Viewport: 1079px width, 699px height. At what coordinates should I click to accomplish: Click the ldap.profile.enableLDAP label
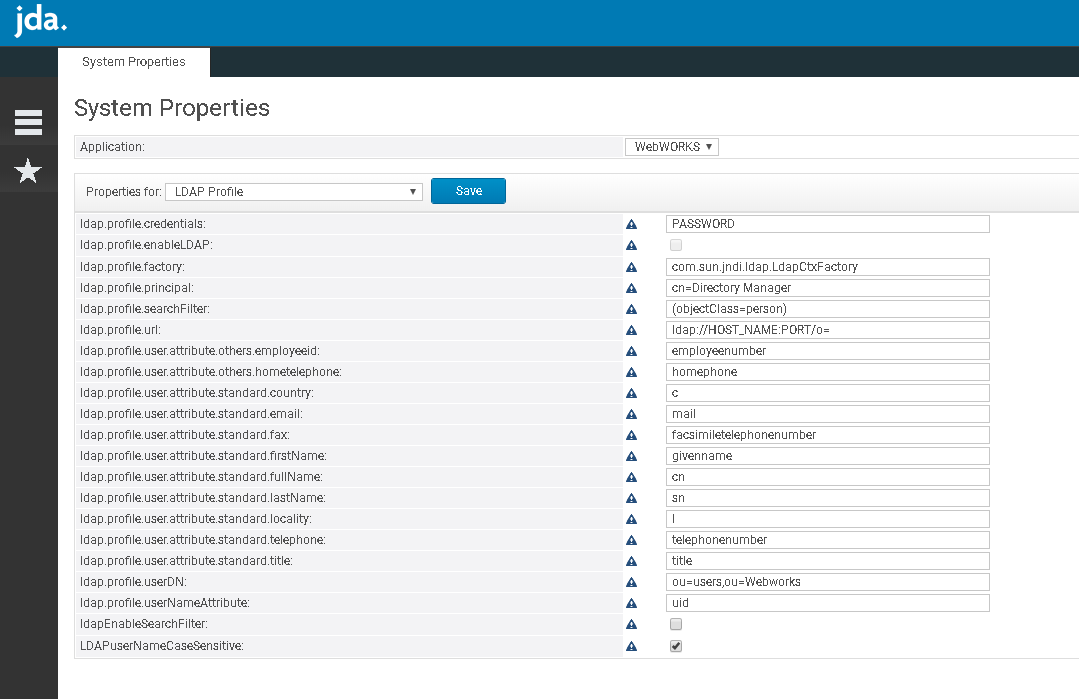pos(146,245)
